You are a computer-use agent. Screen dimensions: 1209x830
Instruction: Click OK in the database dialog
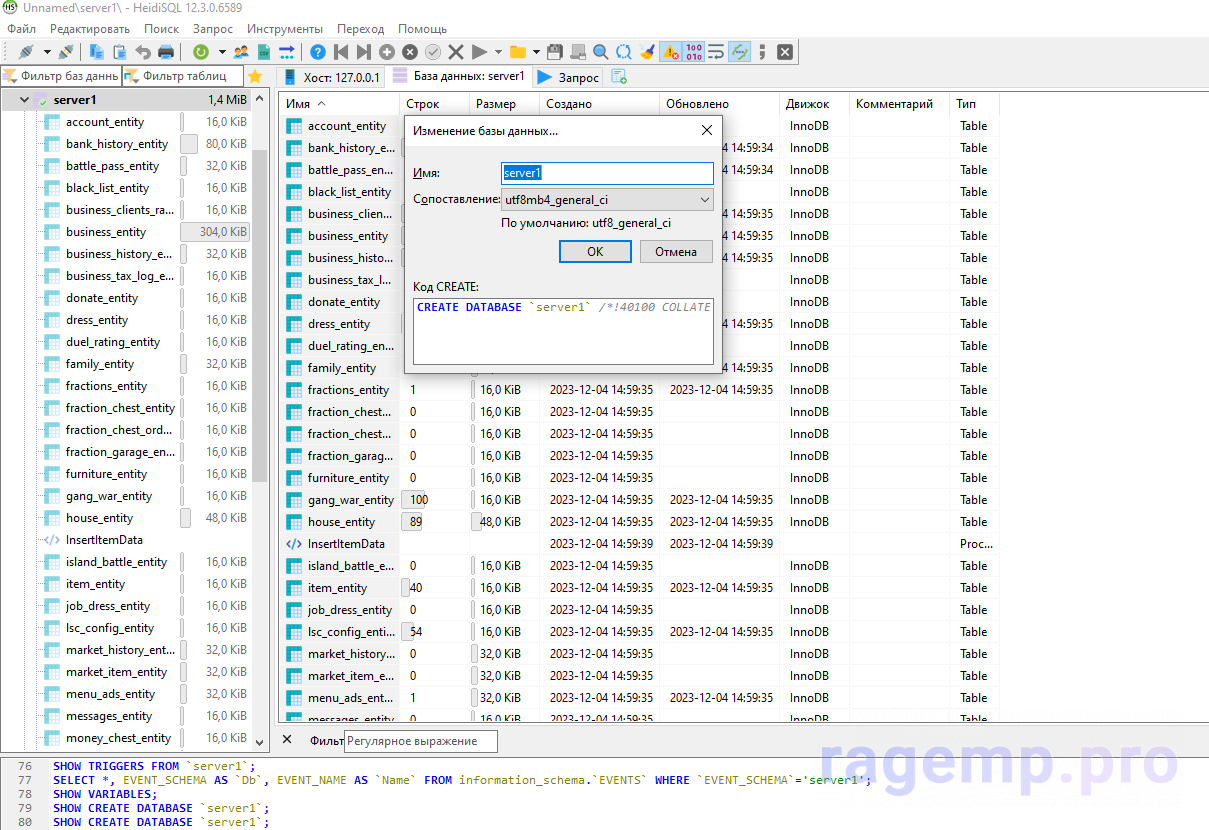(595, 252)
